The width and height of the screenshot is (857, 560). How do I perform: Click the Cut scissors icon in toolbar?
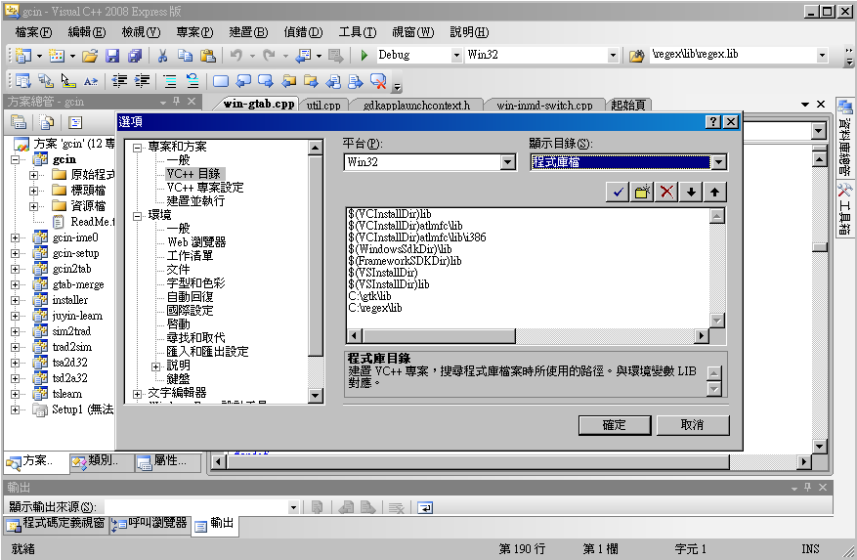161,55
